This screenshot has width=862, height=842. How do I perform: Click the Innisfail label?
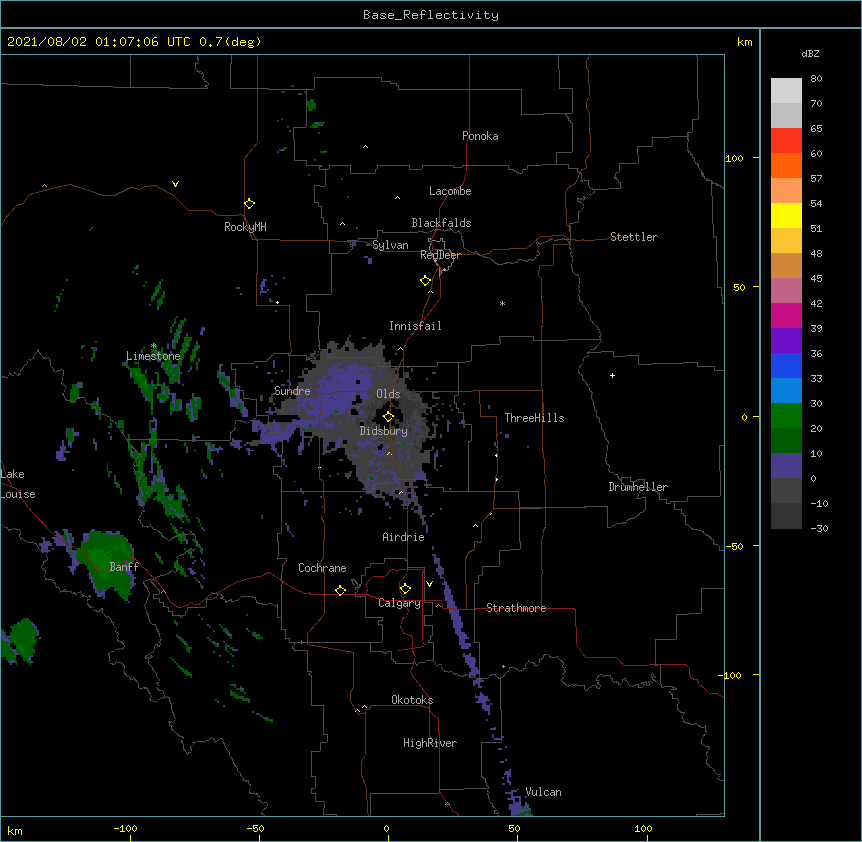pyautogui.click(x=415, y=326)
